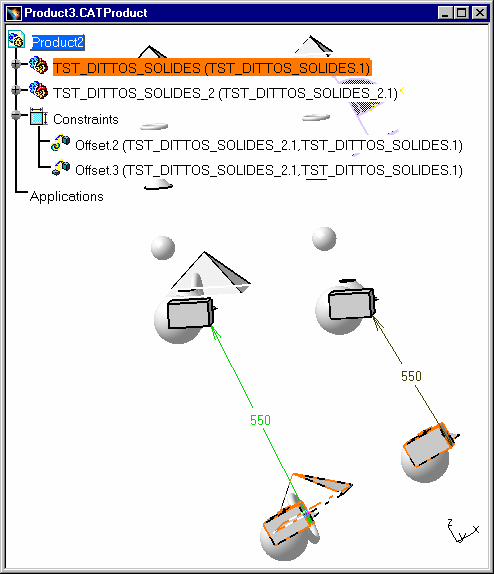494x574 pixels.
Task: Select the Applications tree item
Action: (67, 197)
